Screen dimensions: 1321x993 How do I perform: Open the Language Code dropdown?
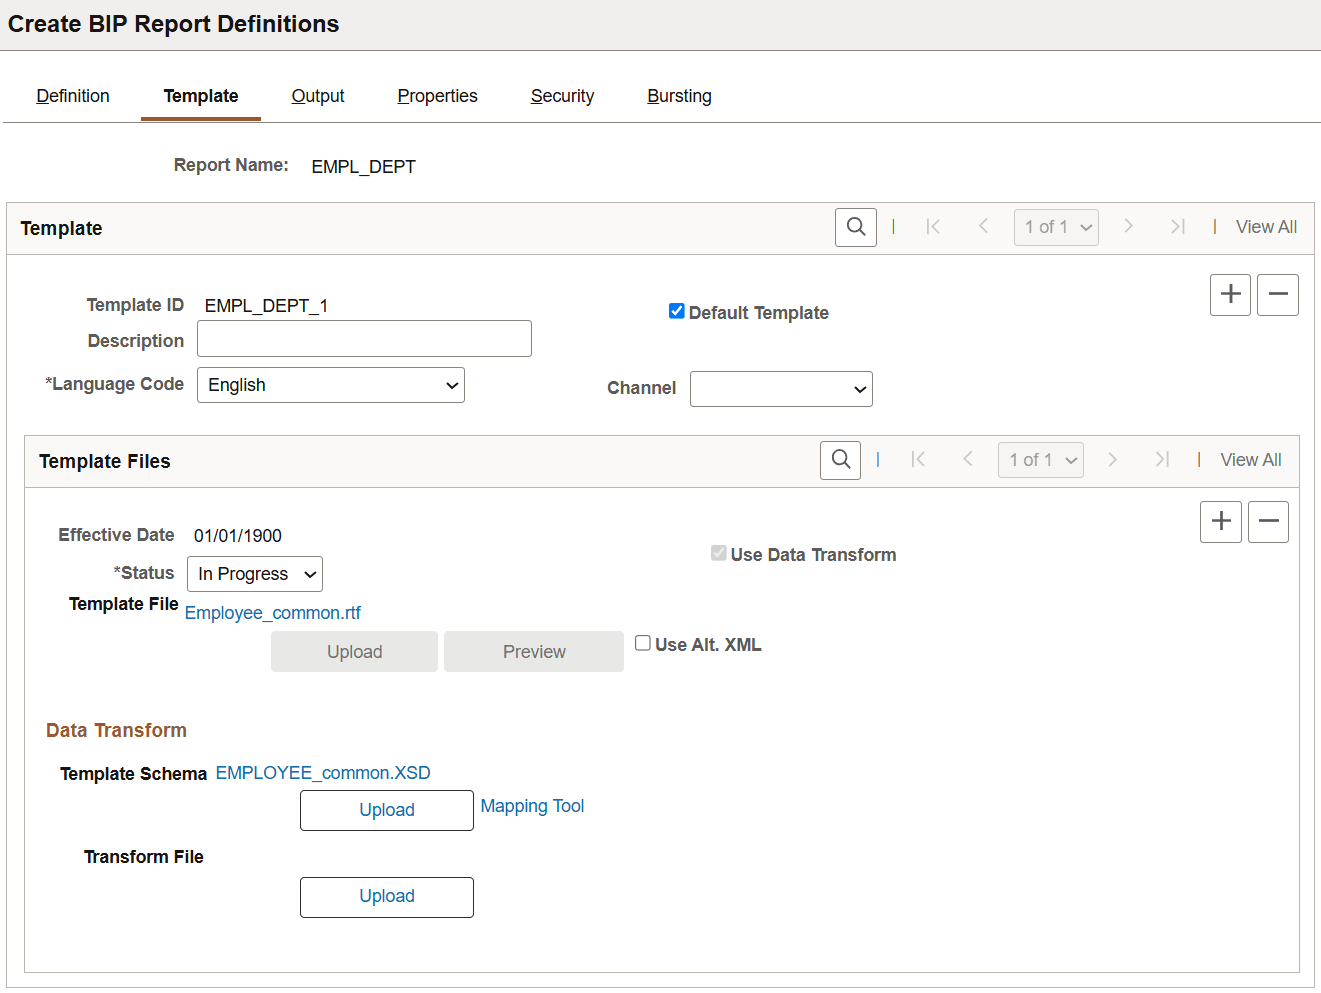coord(330,385)
